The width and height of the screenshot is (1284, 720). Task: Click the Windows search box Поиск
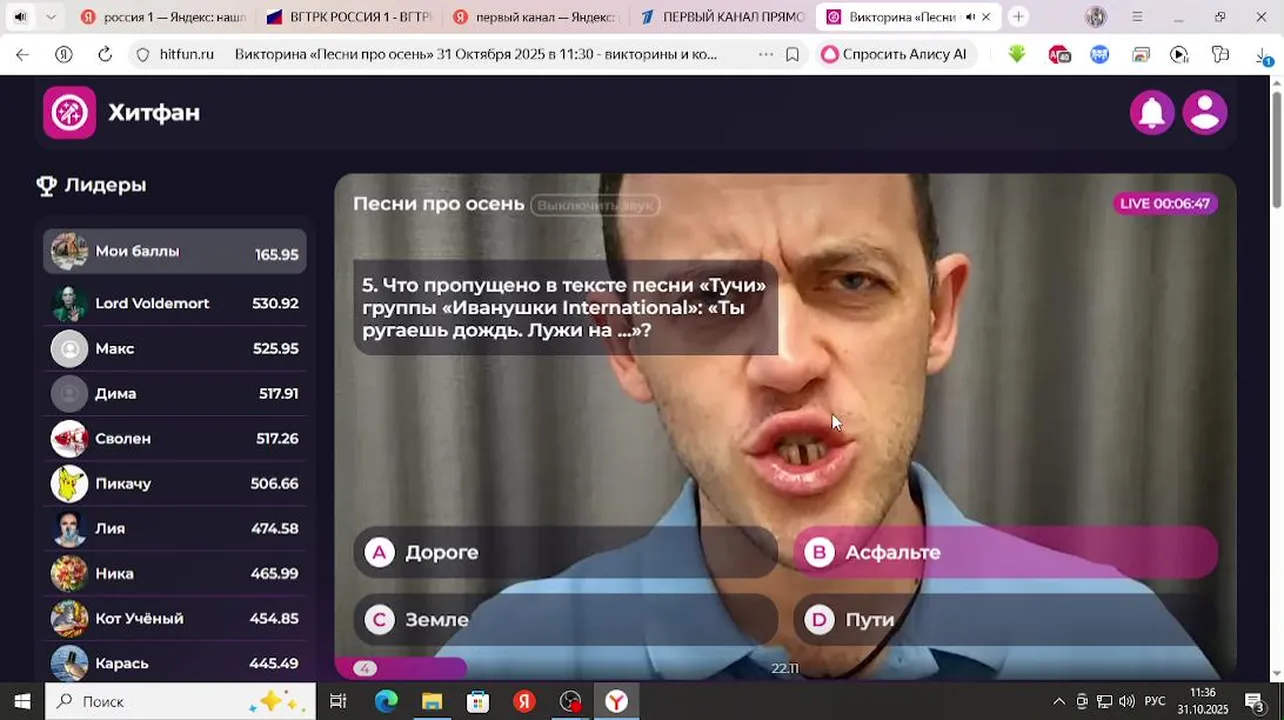pos(180,702)
